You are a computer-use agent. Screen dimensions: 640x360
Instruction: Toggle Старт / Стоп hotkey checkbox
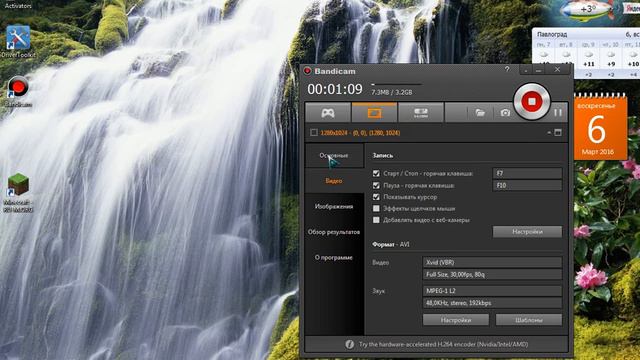click(376, 173)
